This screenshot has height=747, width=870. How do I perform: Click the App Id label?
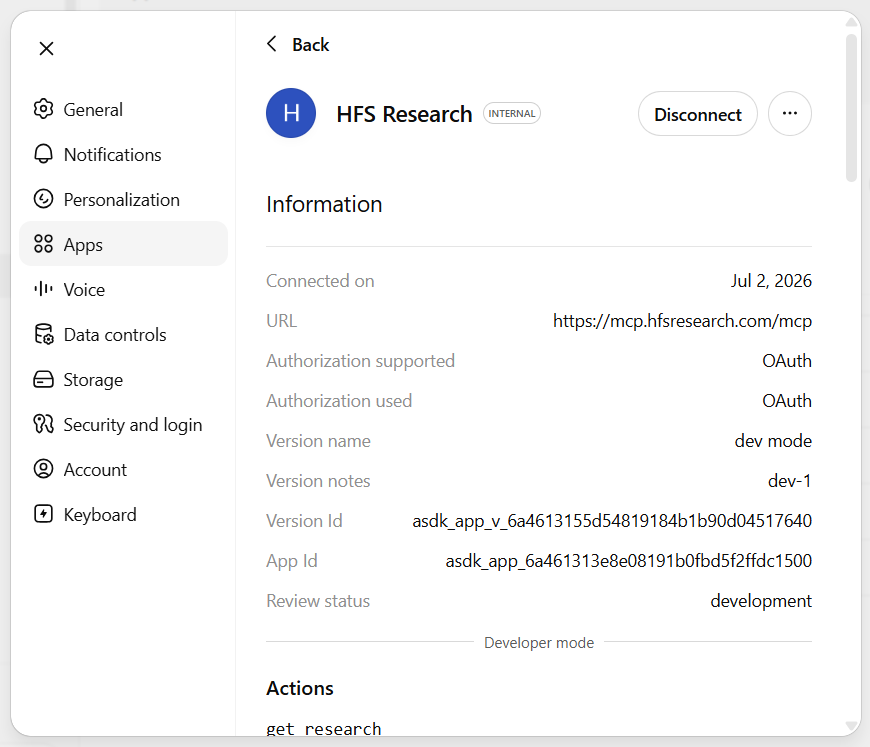(x=292, y=561)
